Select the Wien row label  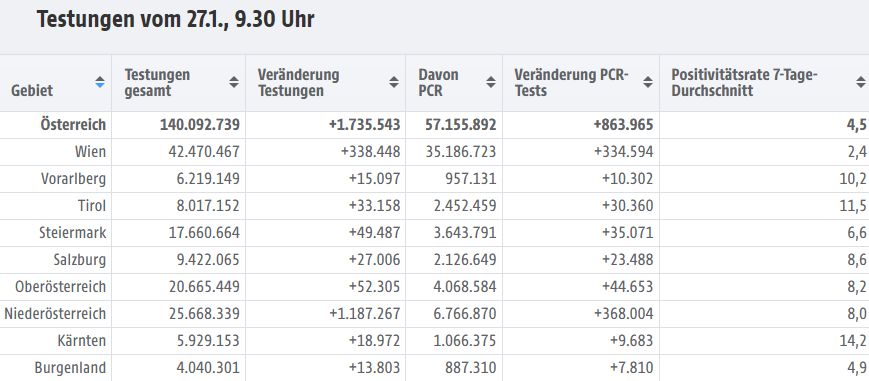(90, 151)
